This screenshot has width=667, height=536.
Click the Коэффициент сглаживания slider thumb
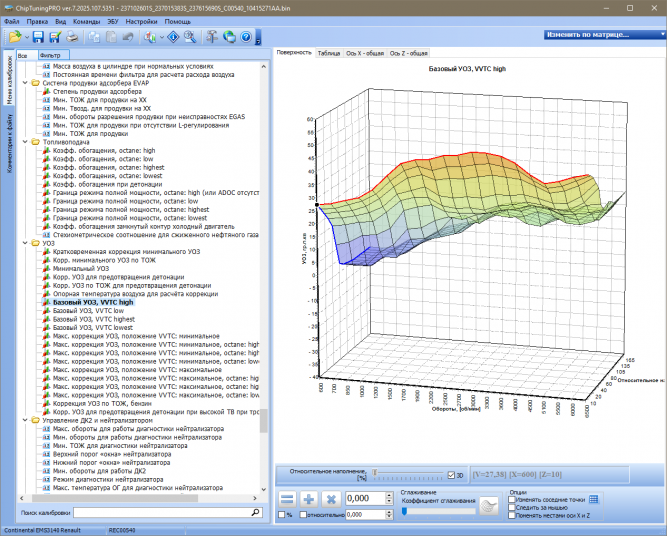(405, 511)
